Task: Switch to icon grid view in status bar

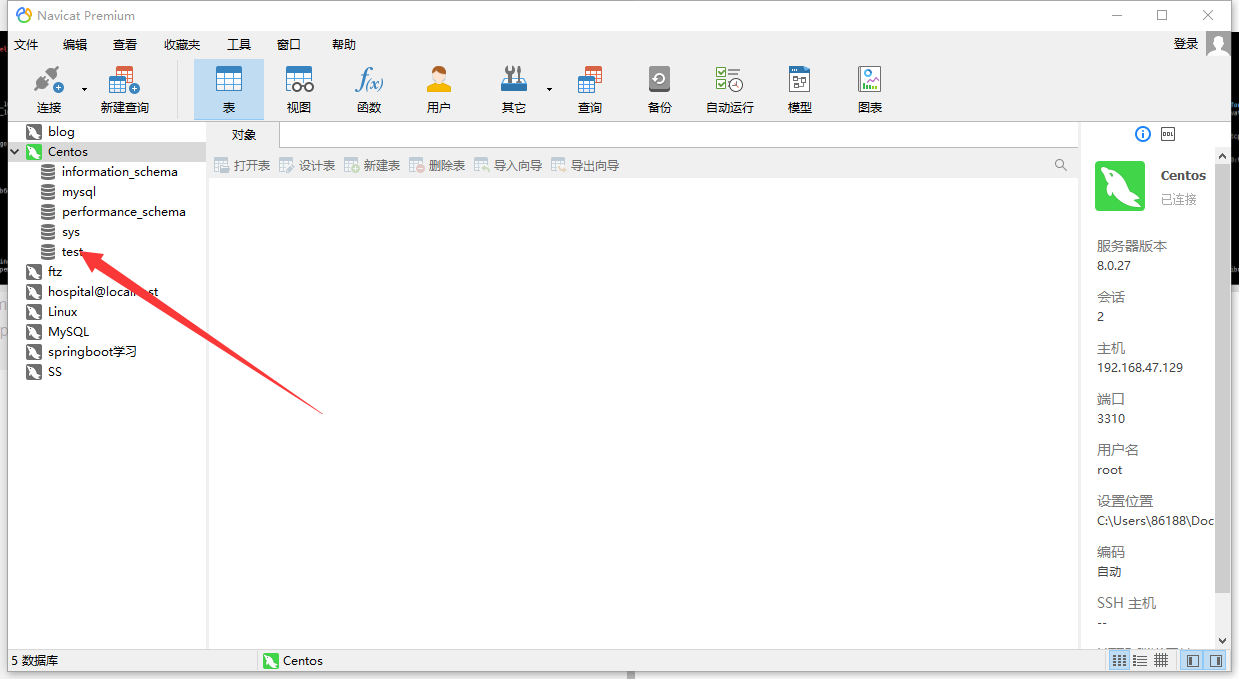Action: point(1119,661)
